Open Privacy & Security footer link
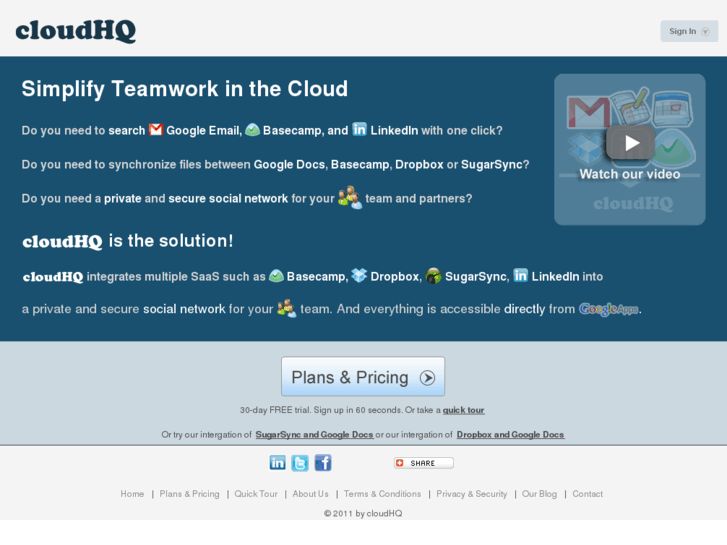Viewport: 727px width, 545px height. [x=472, y=494]
